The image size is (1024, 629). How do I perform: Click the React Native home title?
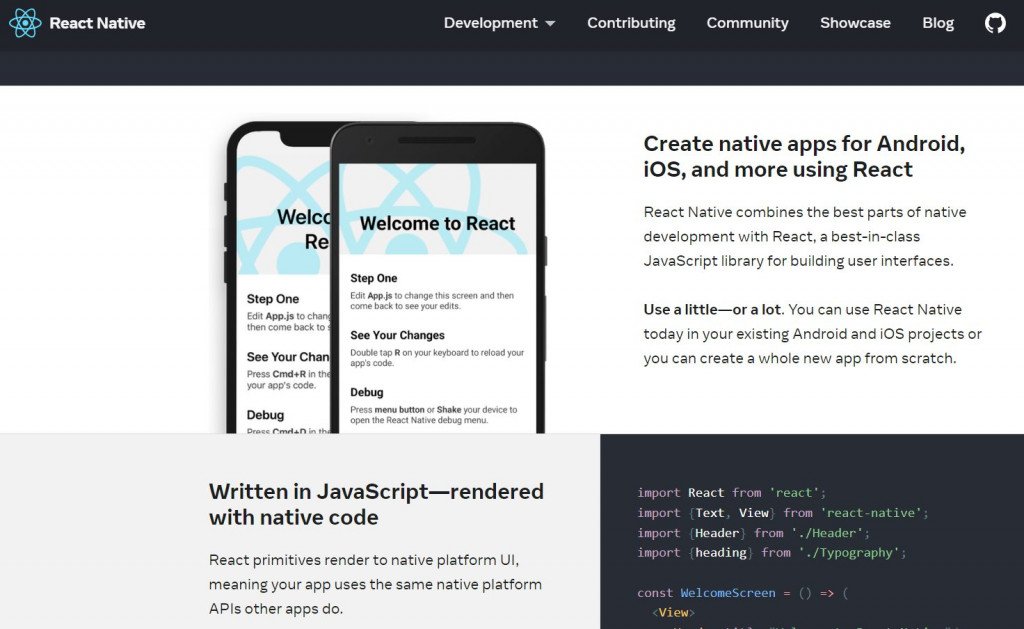(x=97, y=23)
